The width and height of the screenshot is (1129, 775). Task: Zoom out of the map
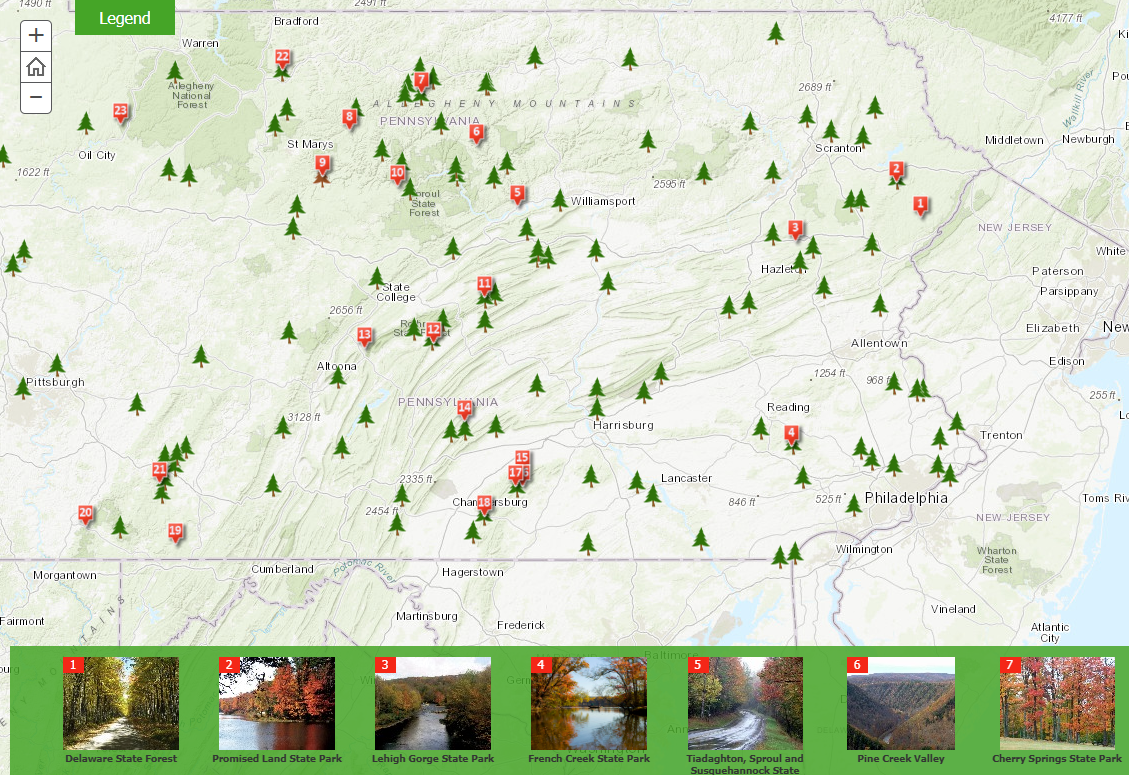coord(36,98)
